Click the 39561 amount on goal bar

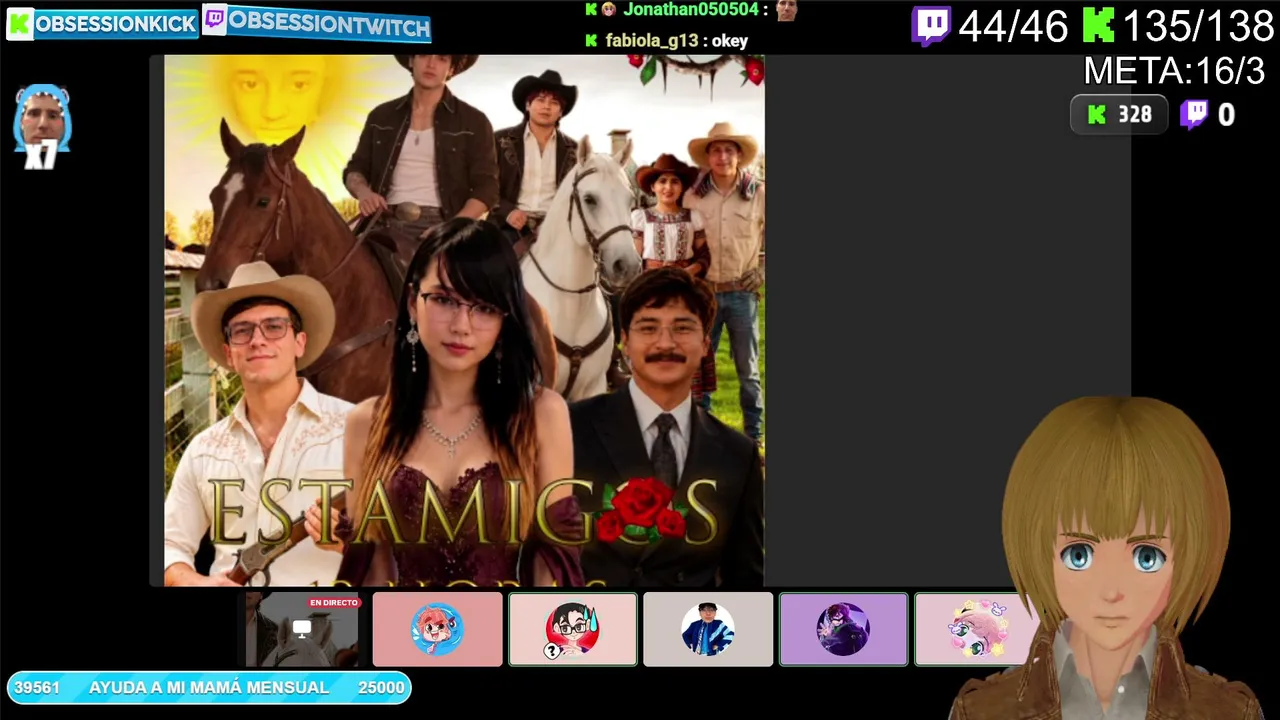coord(37,688)
